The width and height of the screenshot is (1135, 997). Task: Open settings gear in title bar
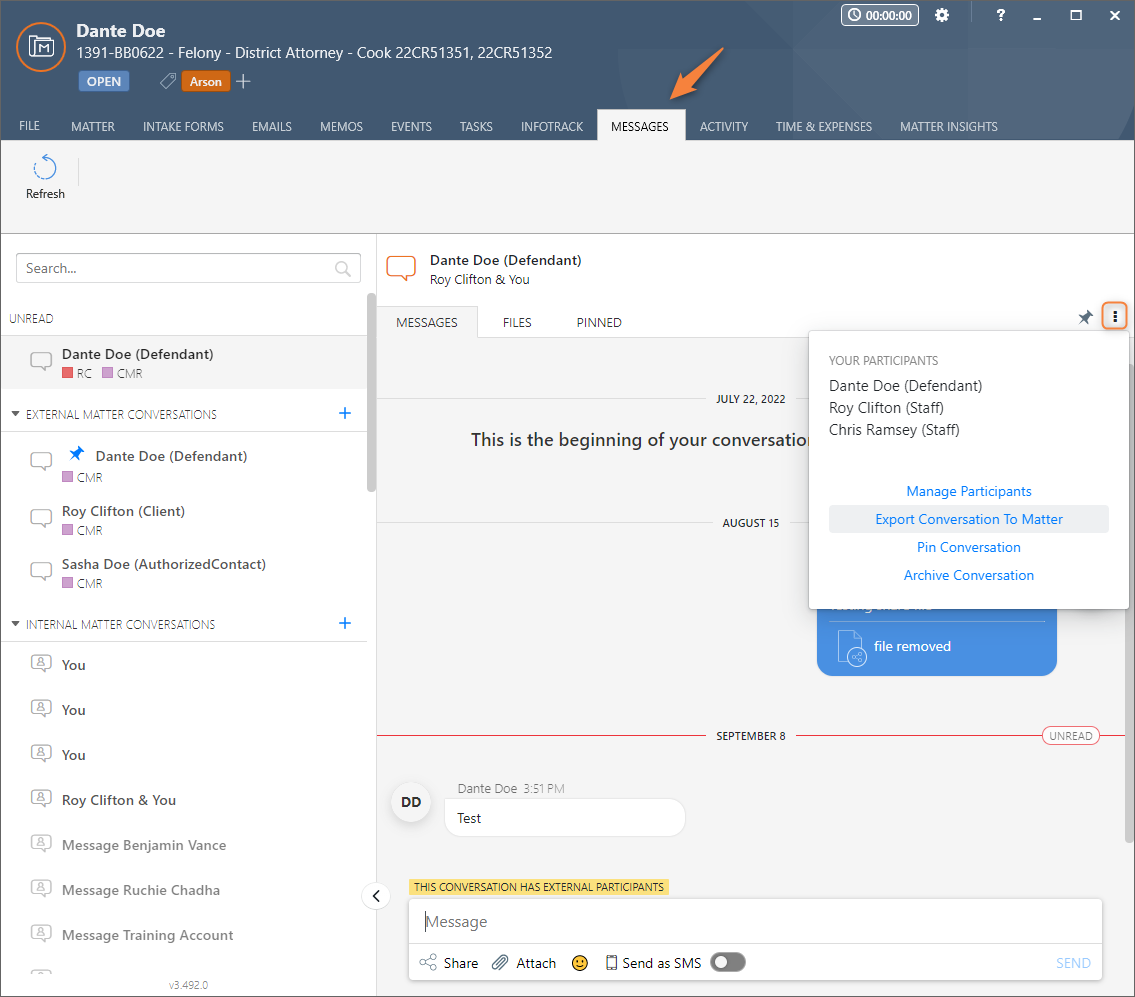[941, 15]
